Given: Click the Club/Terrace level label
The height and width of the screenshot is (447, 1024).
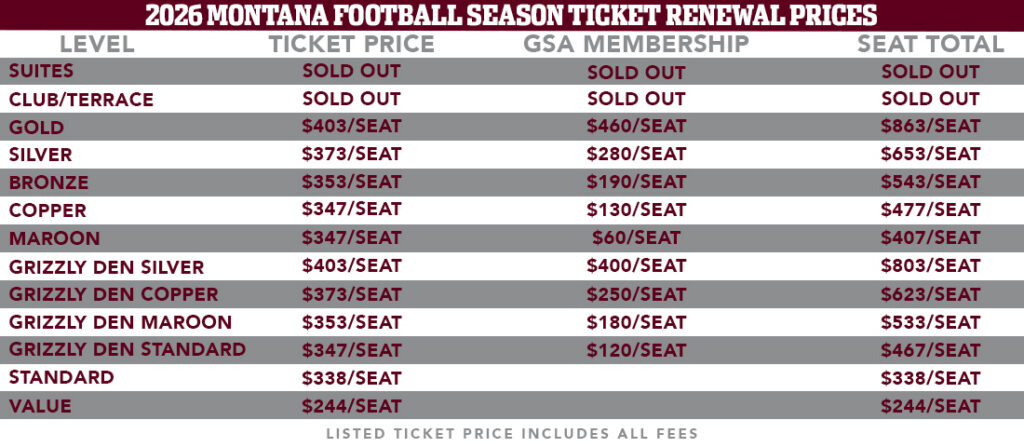Looking at the screenshot, I should pyautogui.click(x=81, y=99).
